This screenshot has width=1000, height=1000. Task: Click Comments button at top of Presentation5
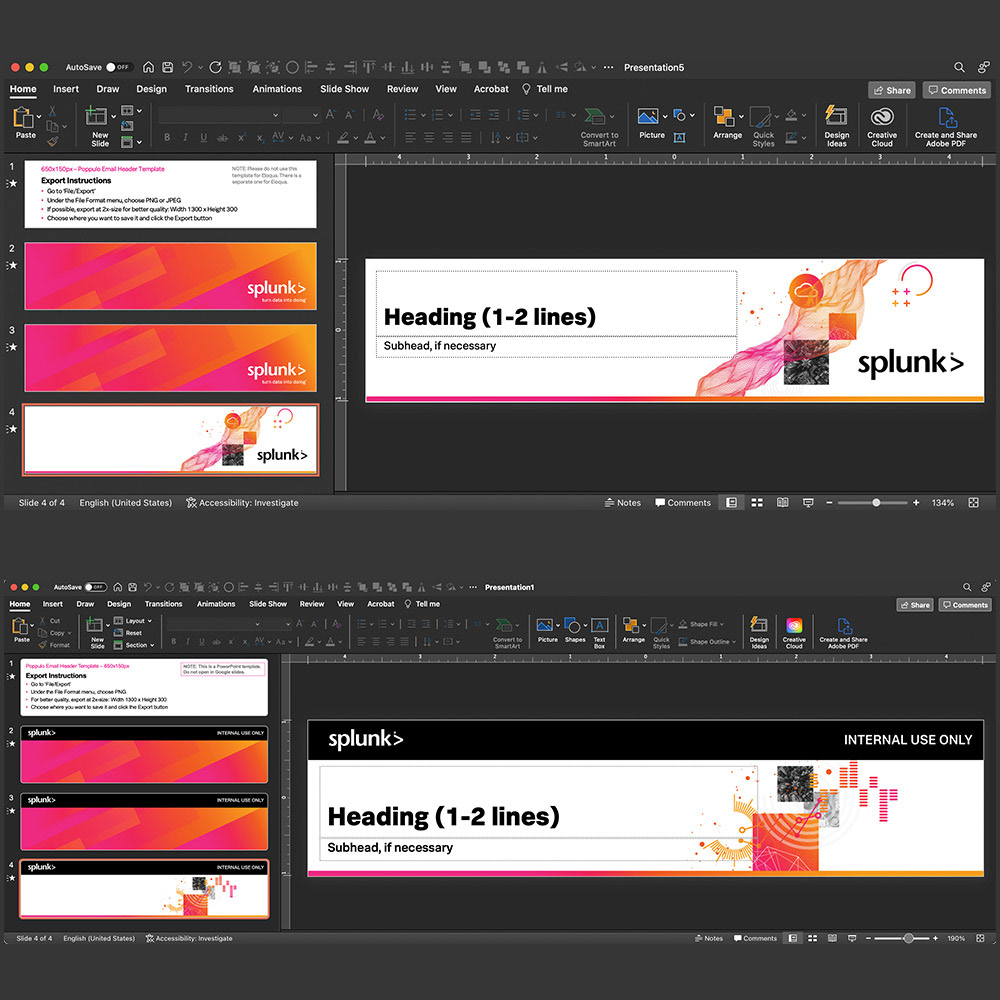957,90
